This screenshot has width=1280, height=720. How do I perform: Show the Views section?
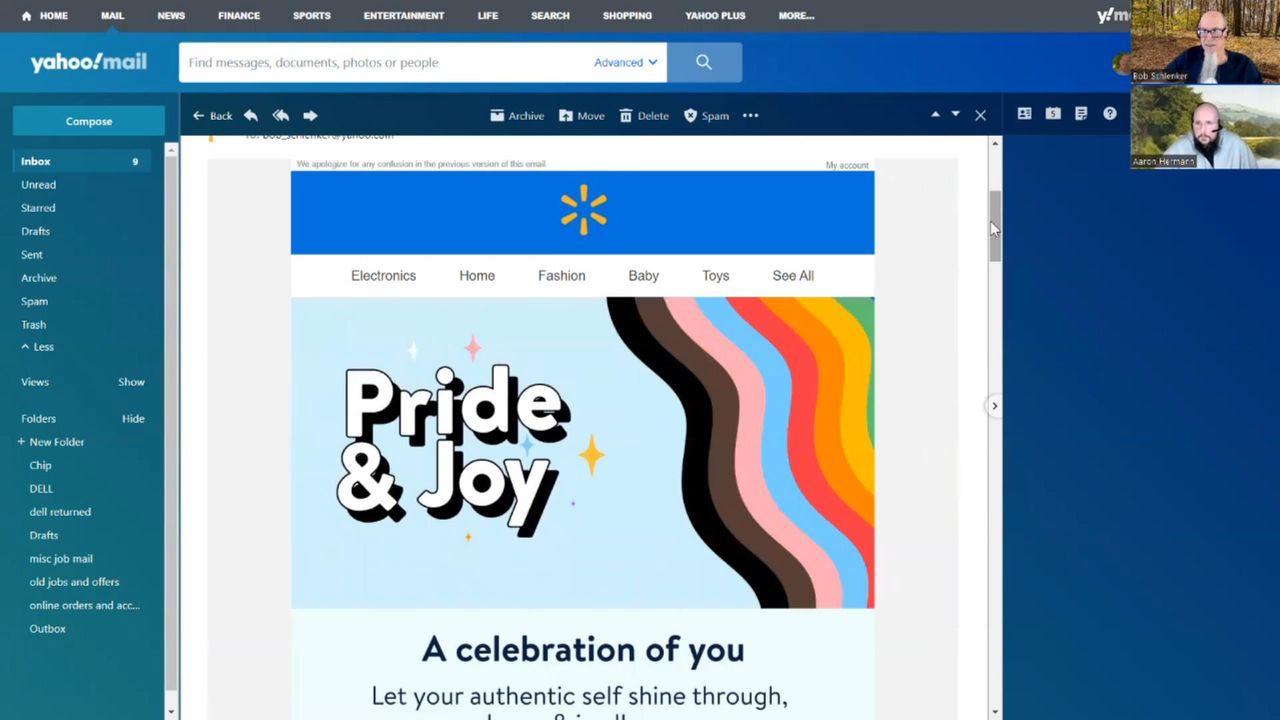click(x=131, y=382)
